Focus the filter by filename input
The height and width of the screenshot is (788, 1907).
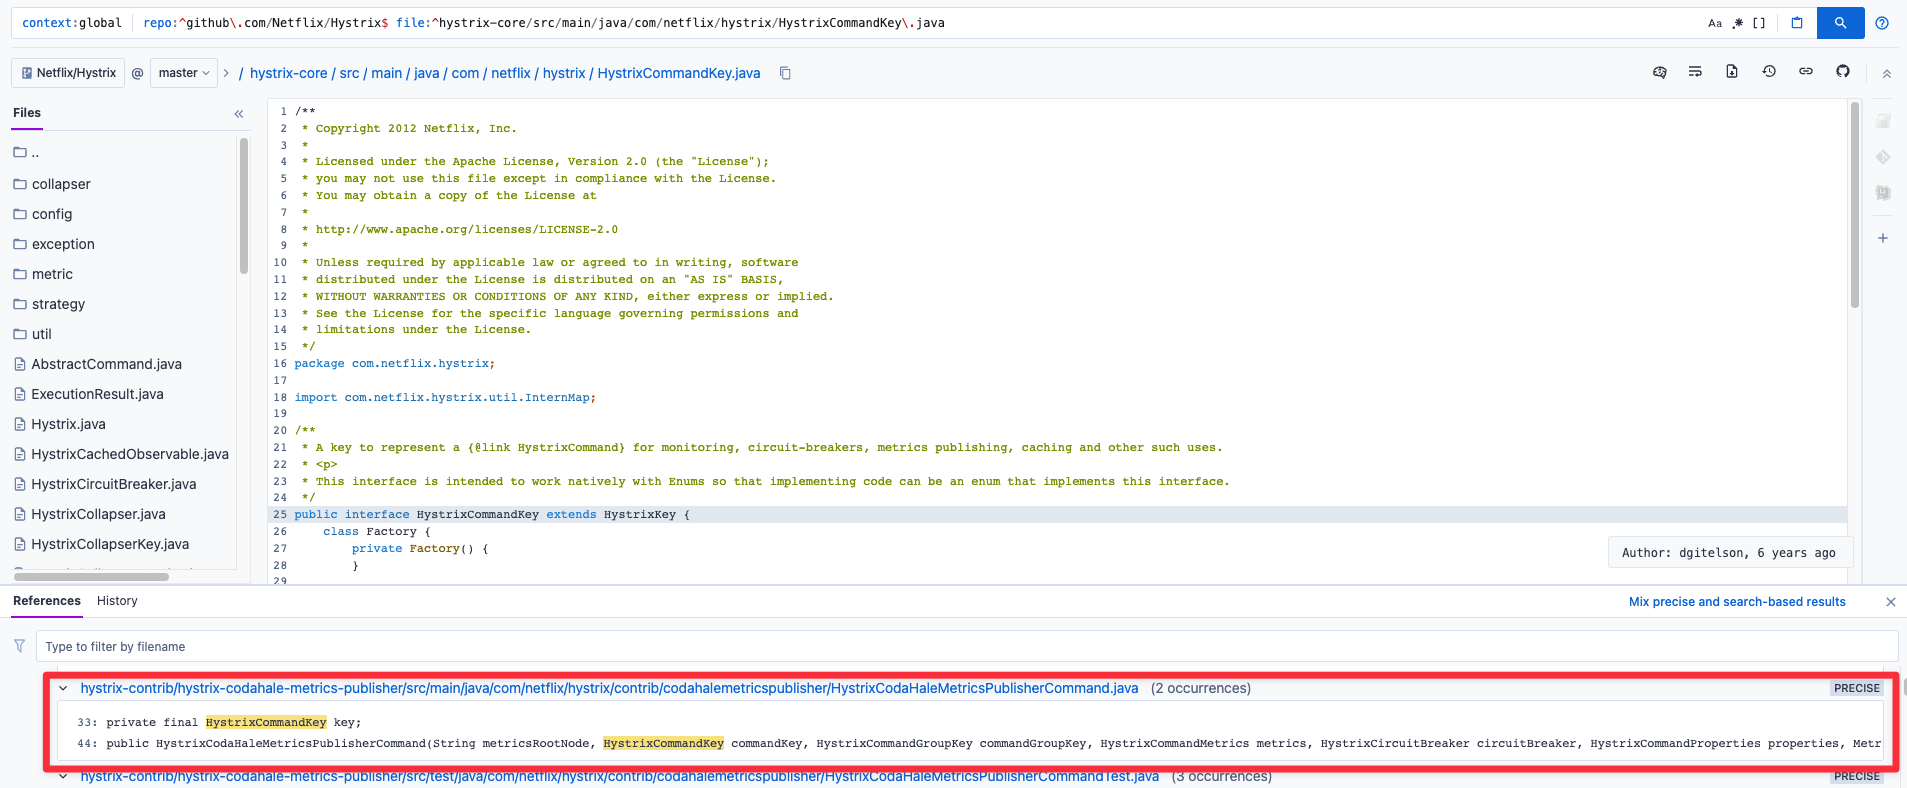tap(967, 647)
